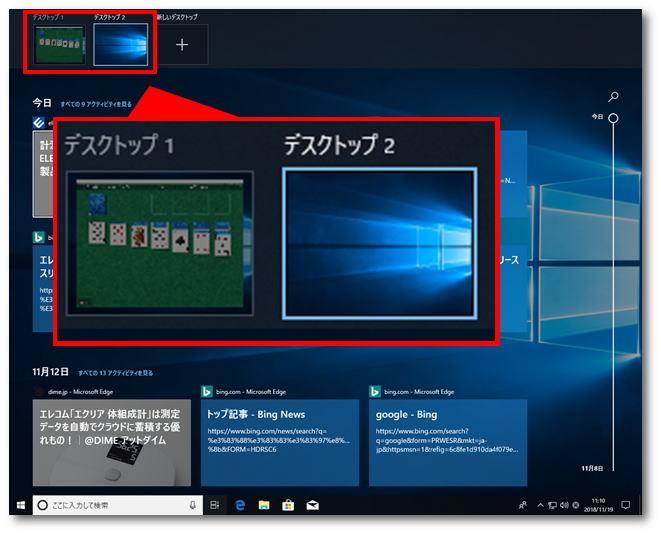Open the google - Bing activity card
Screen dimensions: 661x534
point(448,443)
